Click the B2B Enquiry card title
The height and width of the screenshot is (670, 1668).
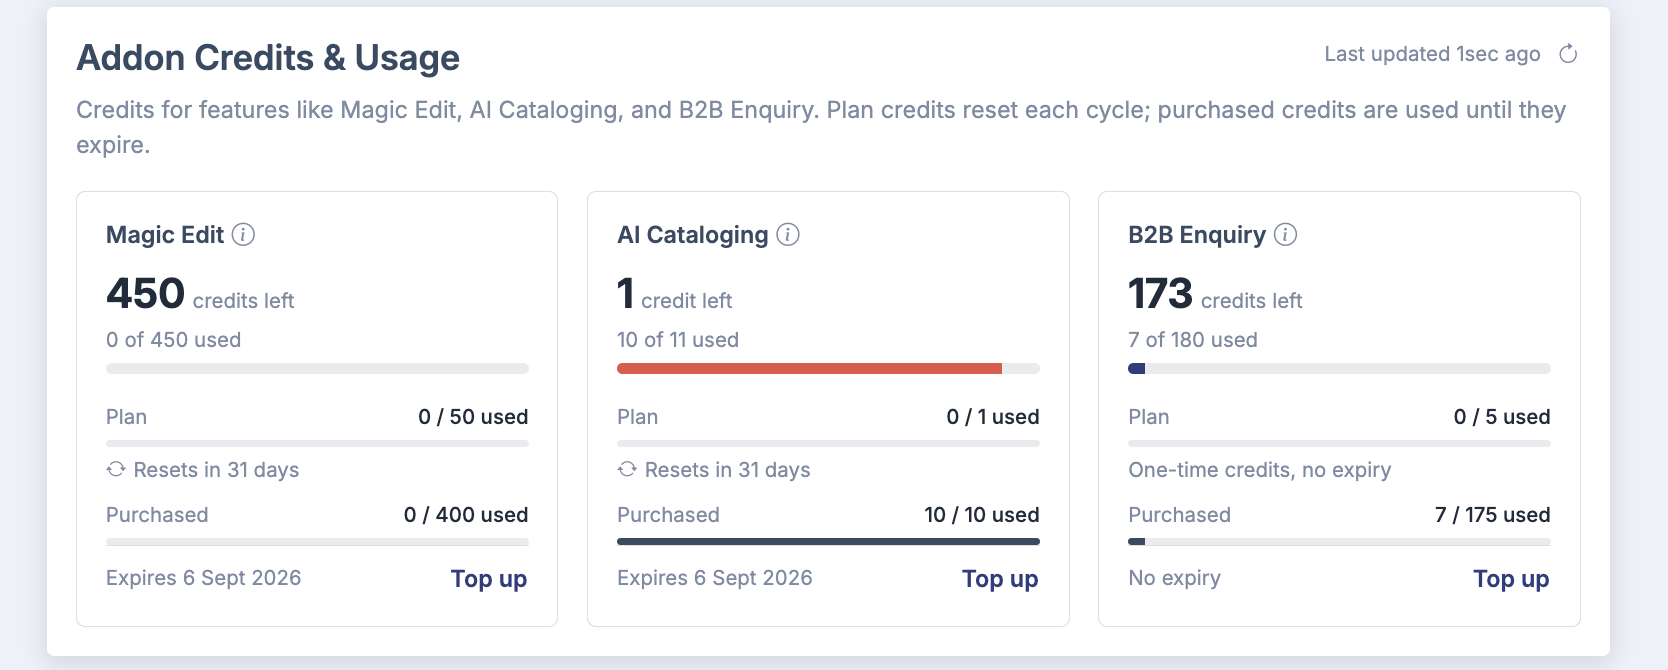click(1197, 235)
